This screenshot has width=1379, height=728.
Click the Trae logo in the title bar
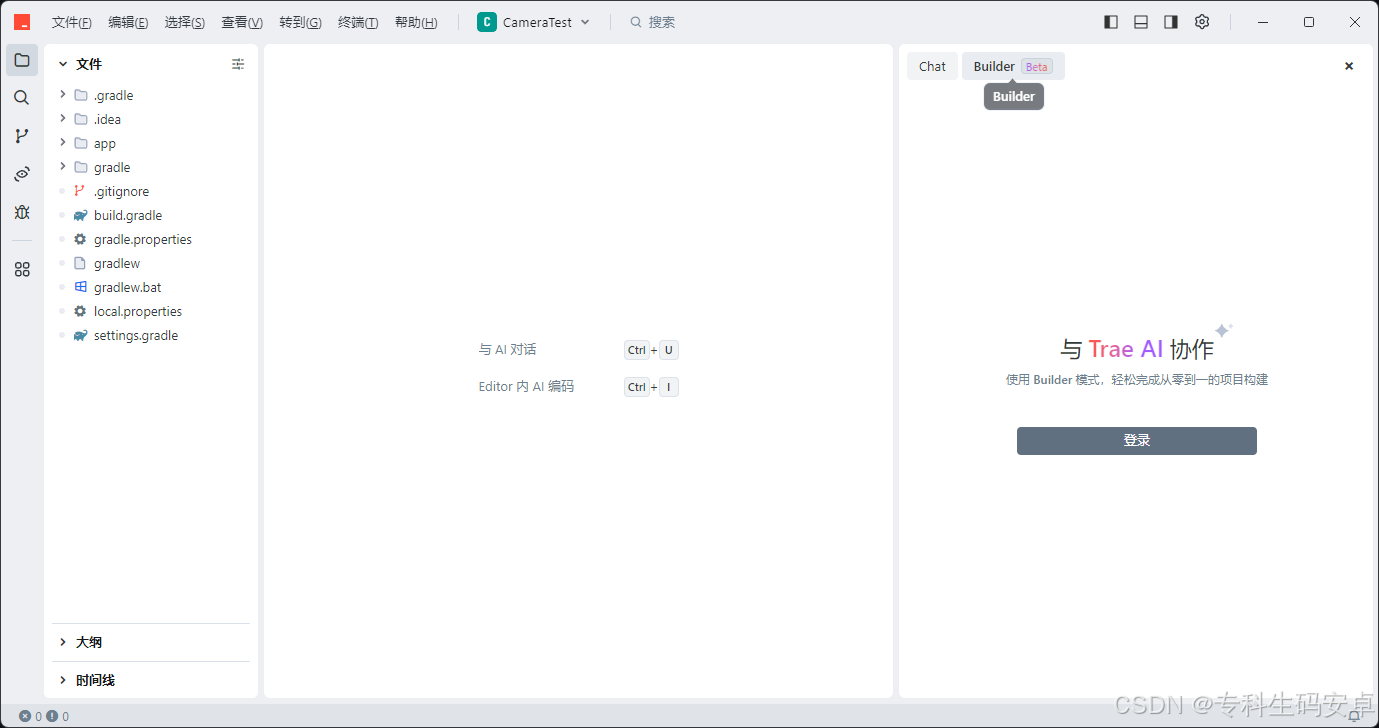22,22
